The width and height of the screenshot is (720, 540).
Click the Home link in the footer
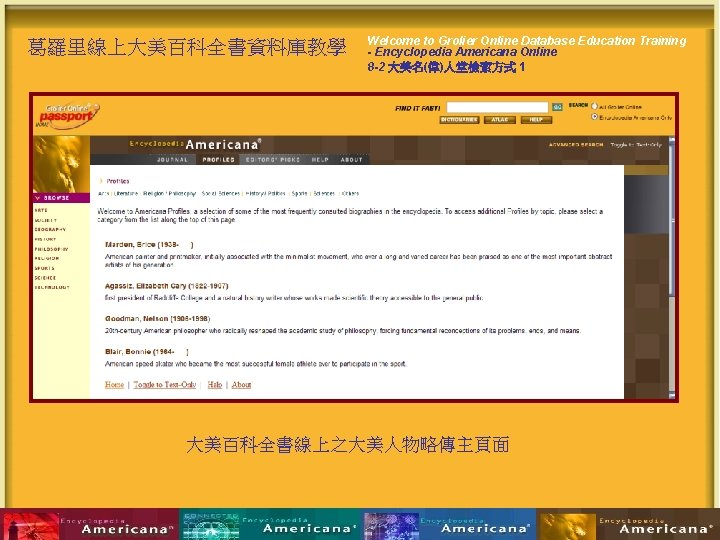click(x=114, y=385)
